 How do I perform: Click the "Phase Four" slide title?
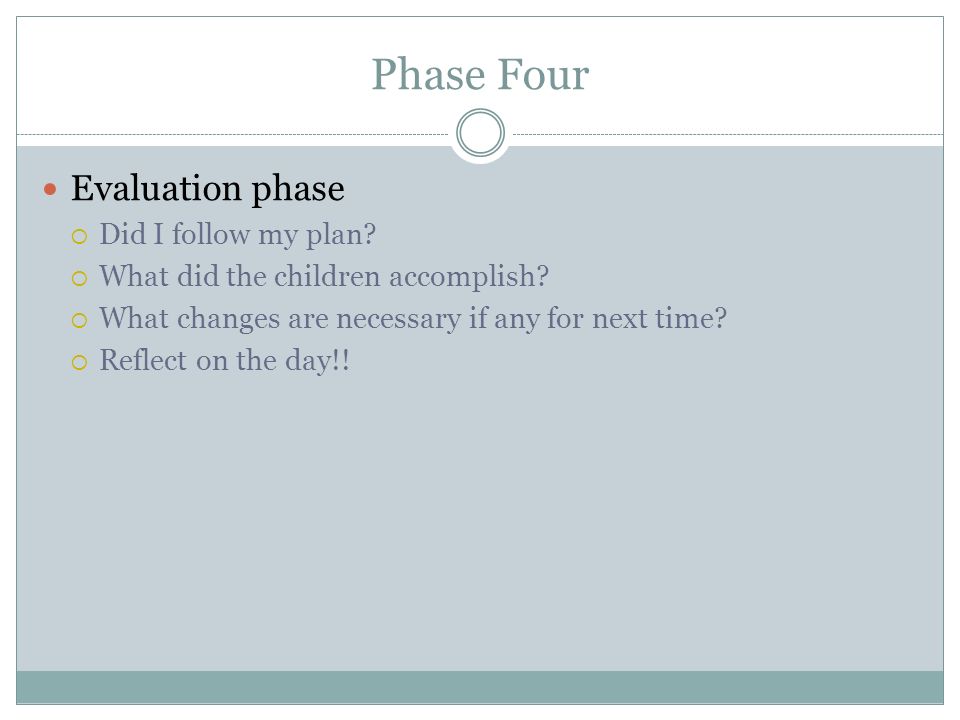pyautogui.click(x=480, y=75)
